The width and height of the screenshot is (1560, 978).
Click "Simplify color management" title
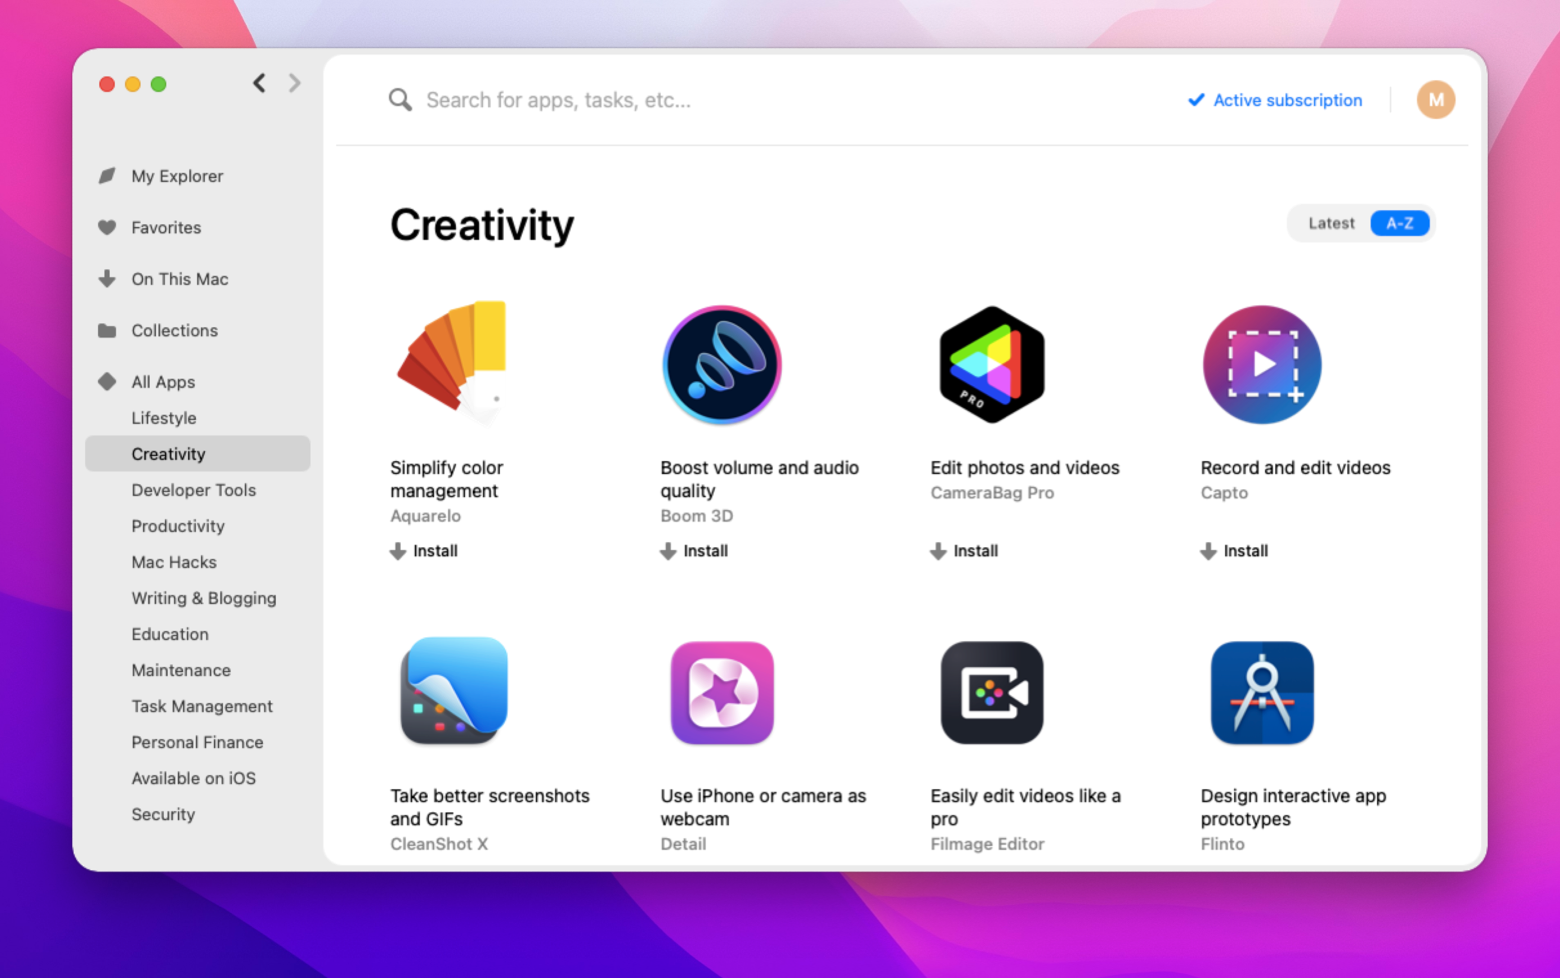pyautogui.click(x=447, y=479)
